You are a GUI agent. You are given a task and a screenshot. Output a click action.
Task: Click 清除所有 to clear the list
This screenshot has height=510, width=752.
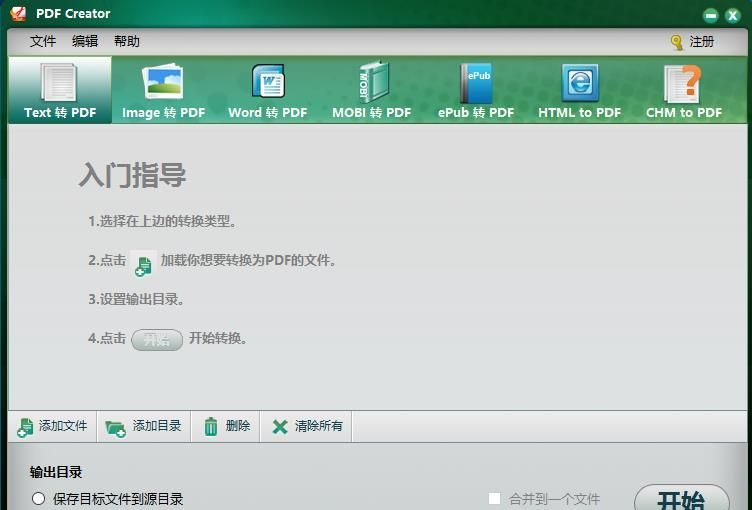tap(307, 426)
